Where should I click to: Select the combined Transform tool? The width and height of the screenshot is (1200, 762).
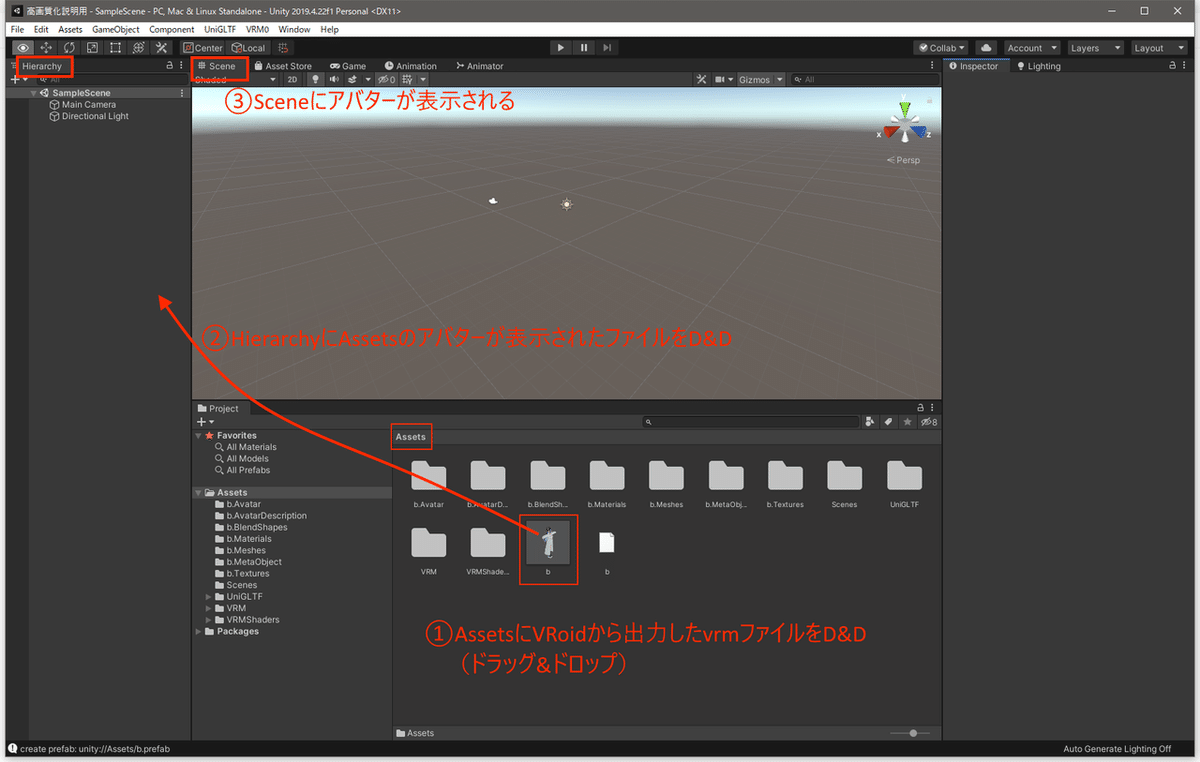138,48
